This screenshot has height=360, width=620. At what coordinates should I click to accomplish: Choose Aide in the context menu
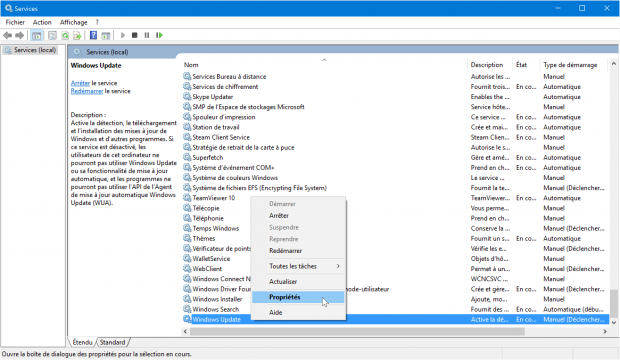(x=299, y=313)
